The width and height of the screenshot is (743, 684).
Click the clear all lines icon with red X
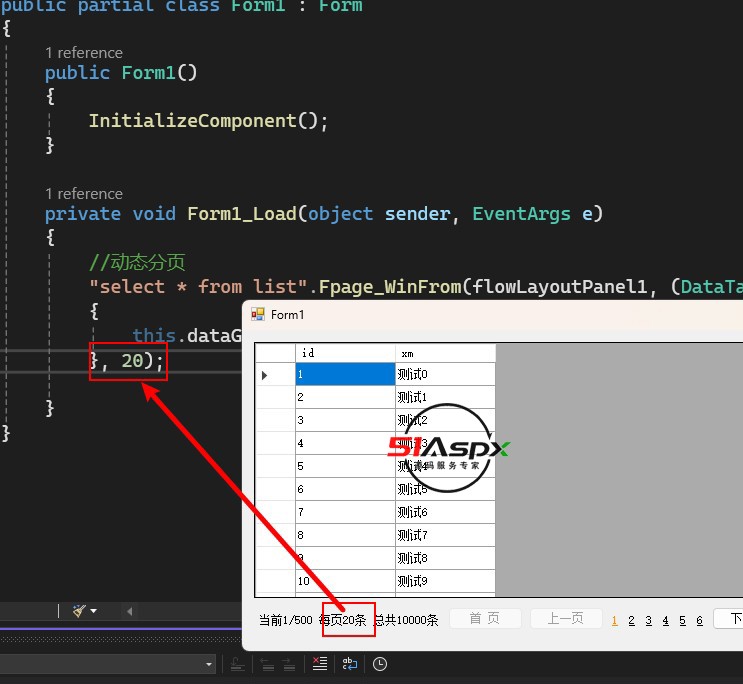pyautogui.click(x=320, y=664)
